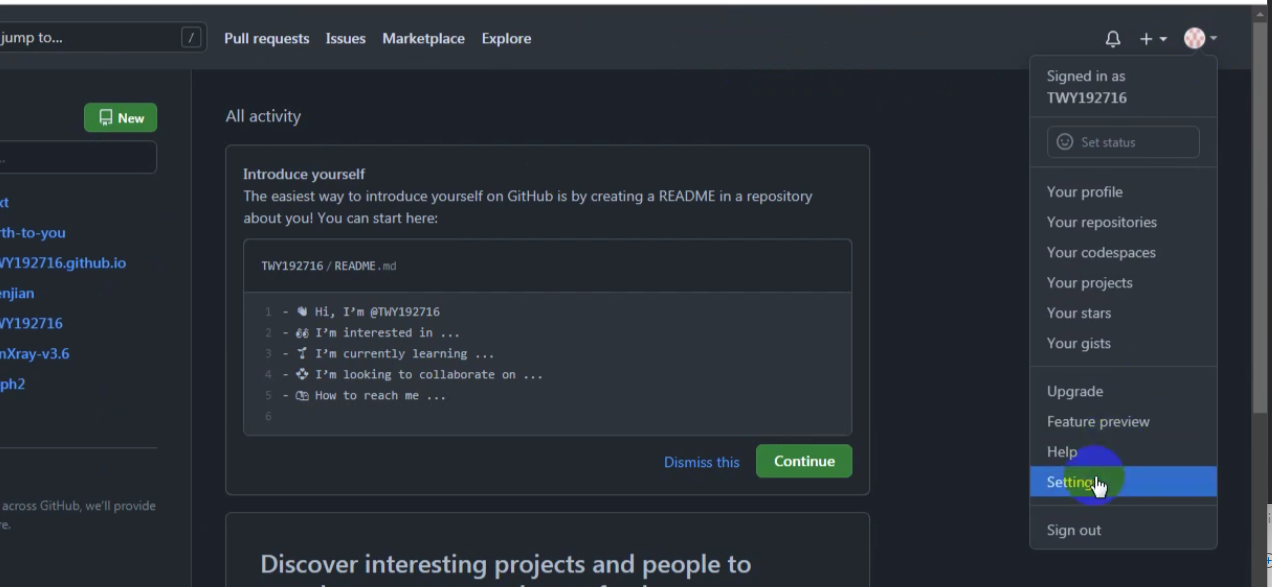
Task: Click the Set status button
Action: 1123,142
